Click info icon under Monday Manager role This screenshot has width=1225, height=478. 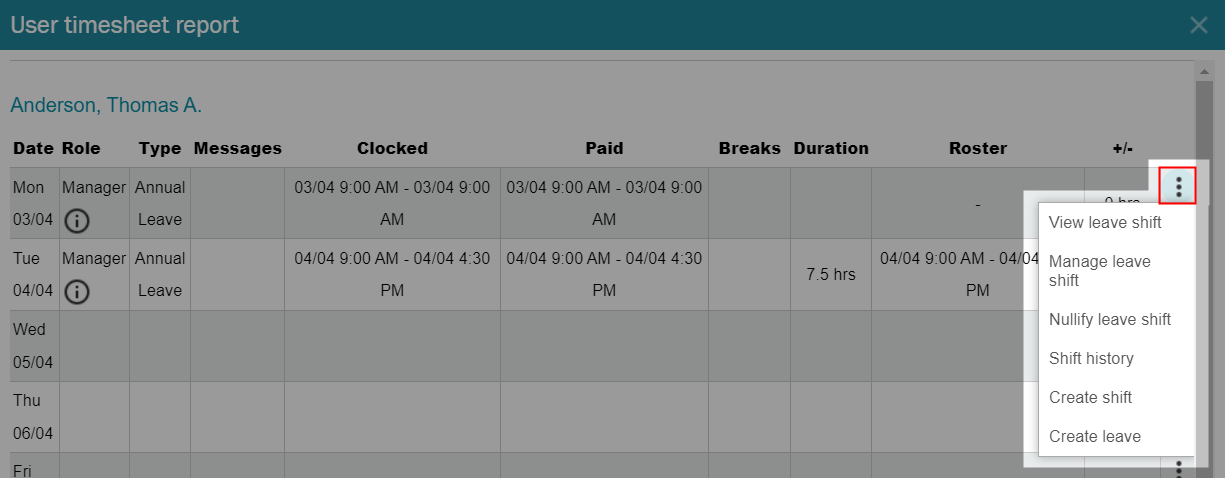tap(77, 220)
